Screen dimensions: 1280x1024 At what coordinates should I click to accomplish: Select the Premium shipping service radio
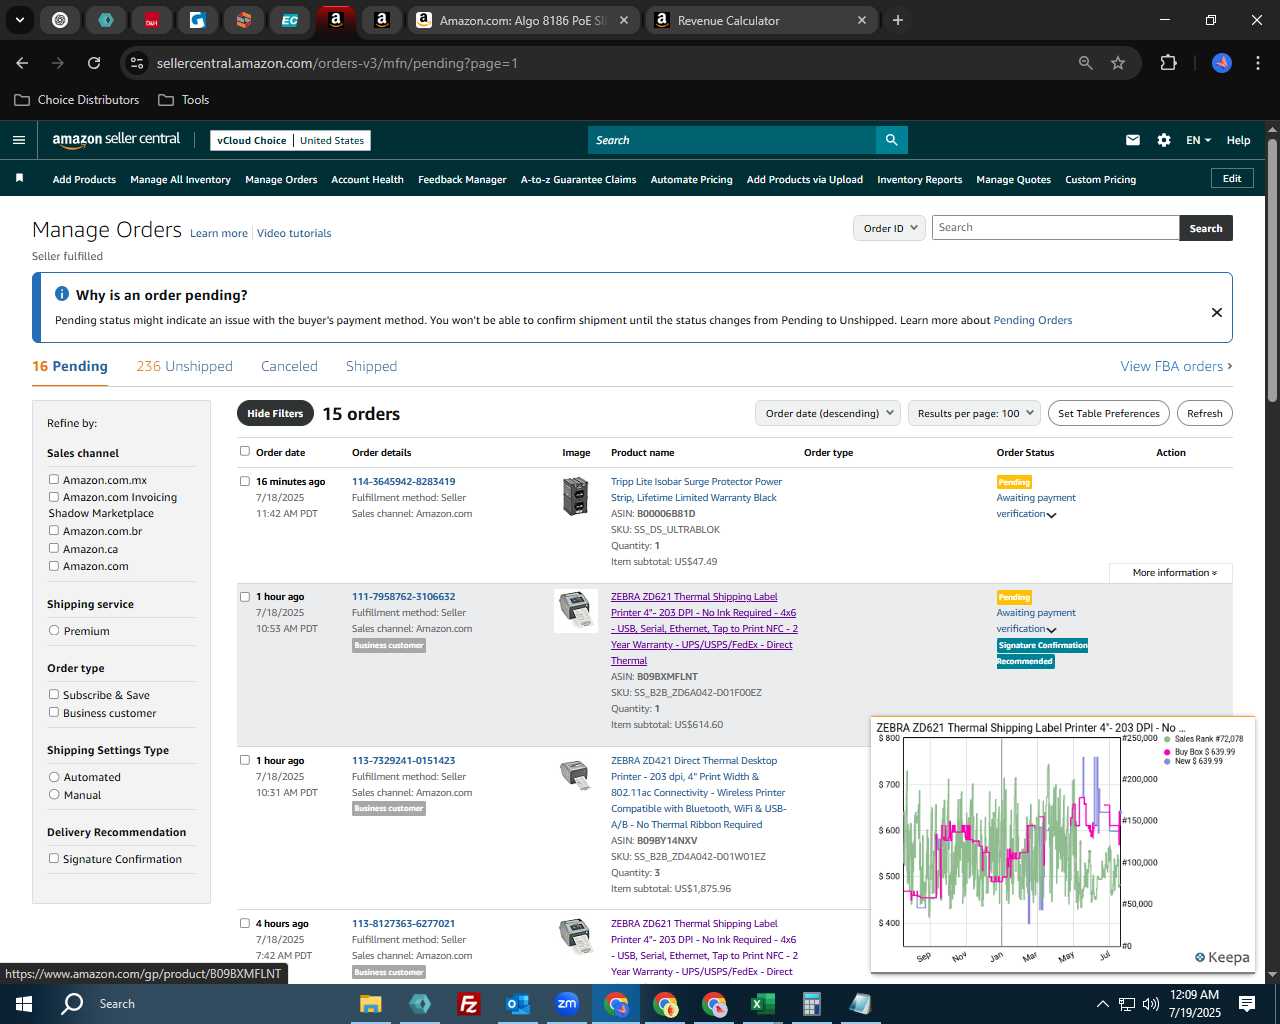[54, 631]
